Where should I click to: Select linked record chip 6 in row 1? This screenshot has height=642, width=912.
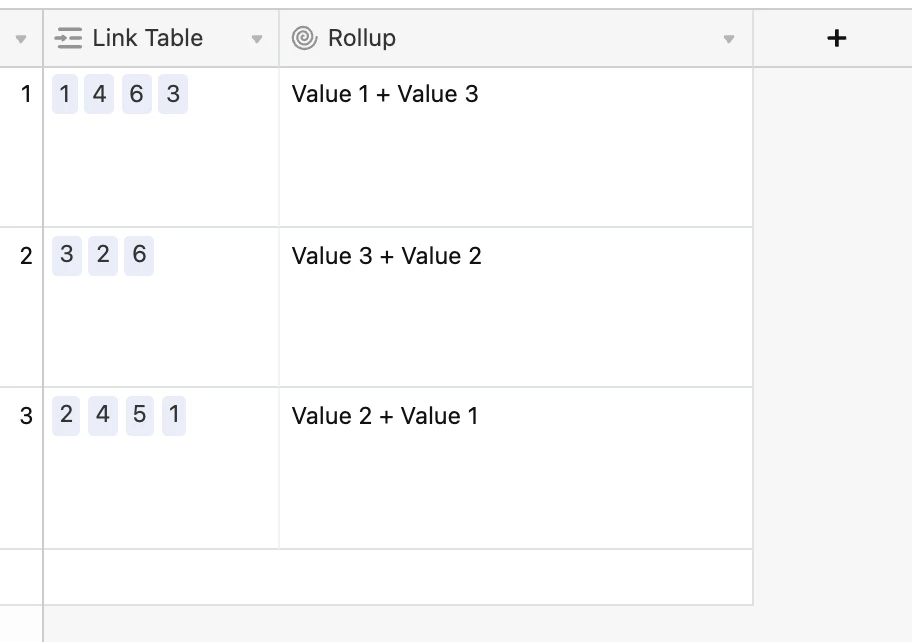(x=137, y=94)
